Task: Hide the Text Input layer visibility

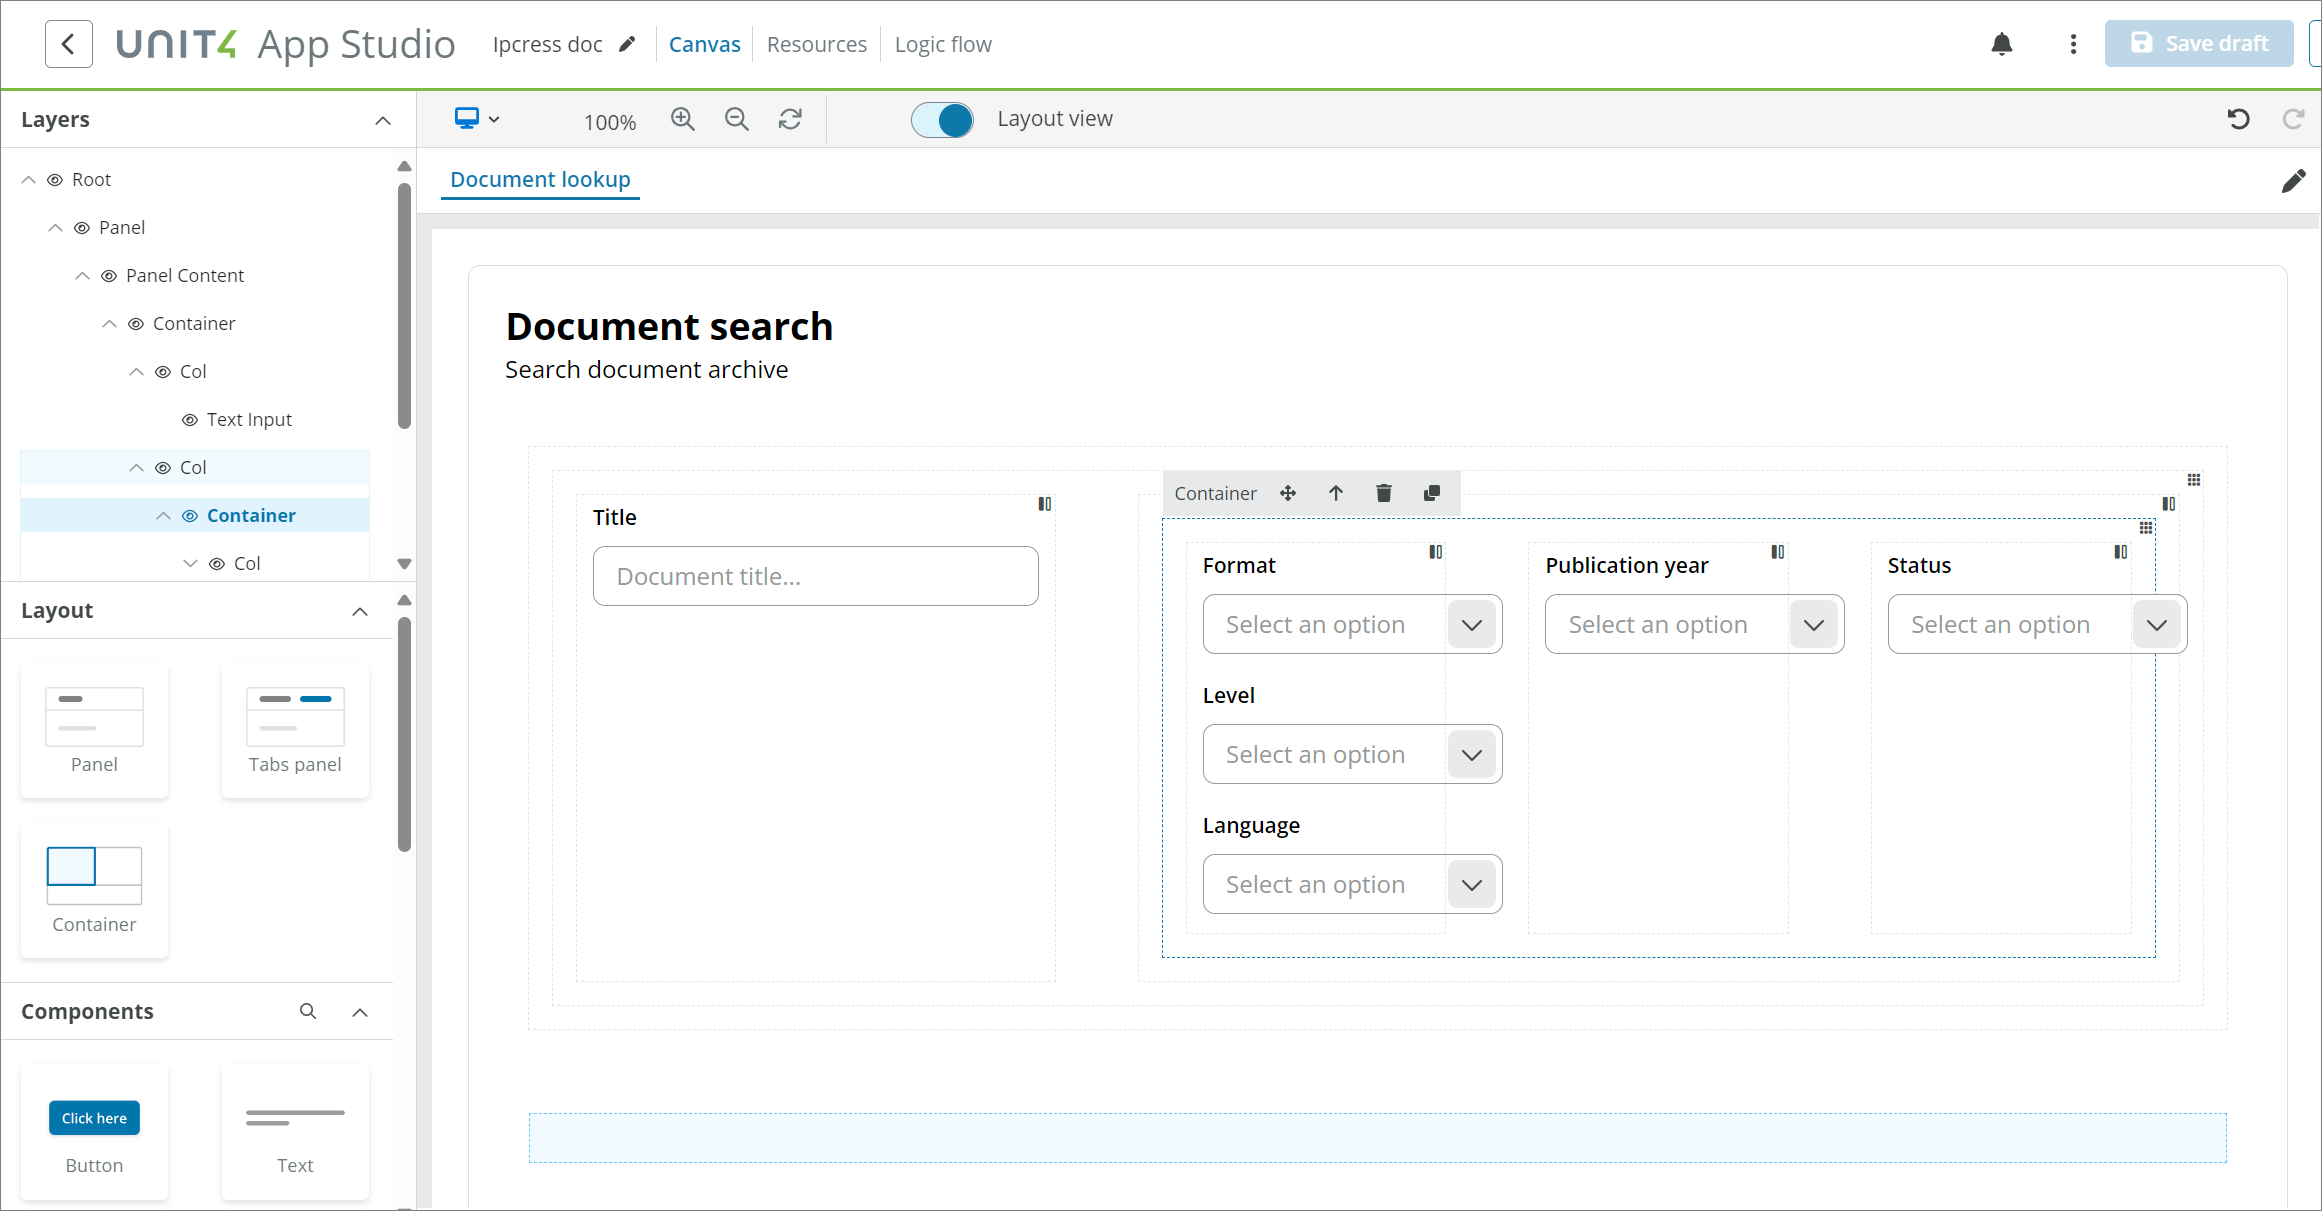Action: point(189,419)
